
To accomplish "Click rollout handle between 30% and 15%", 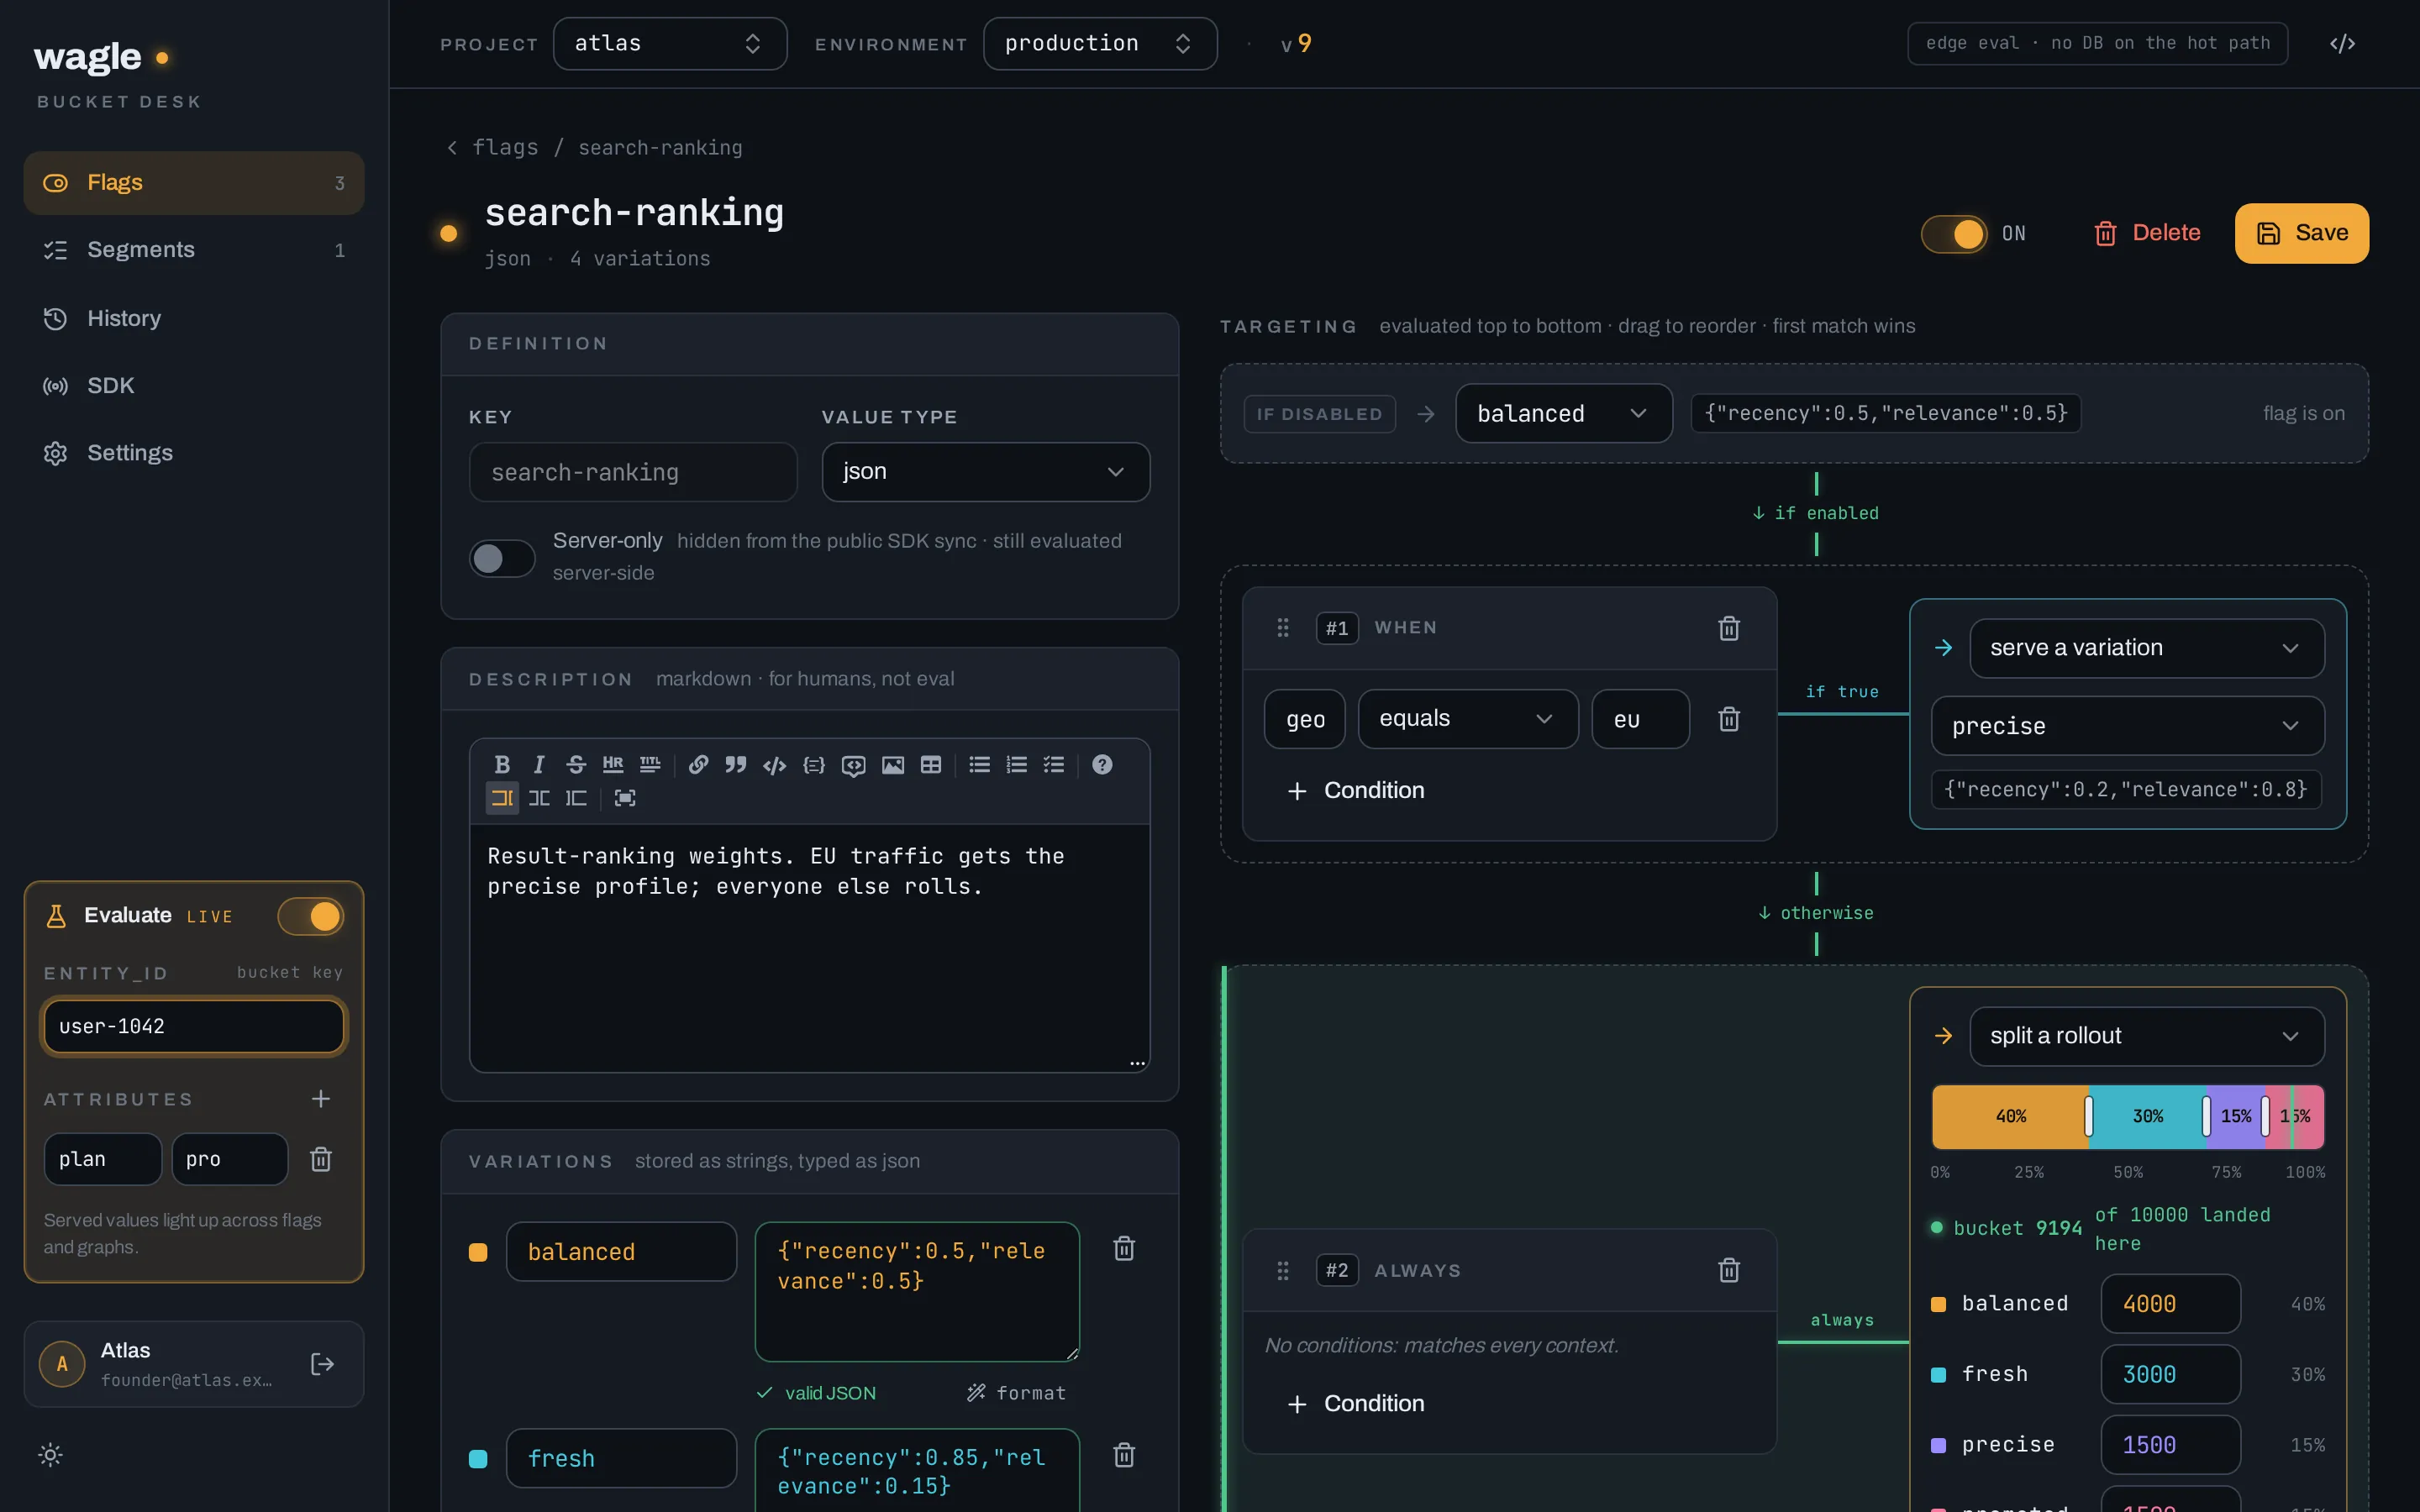I will click(2206, 1116).
